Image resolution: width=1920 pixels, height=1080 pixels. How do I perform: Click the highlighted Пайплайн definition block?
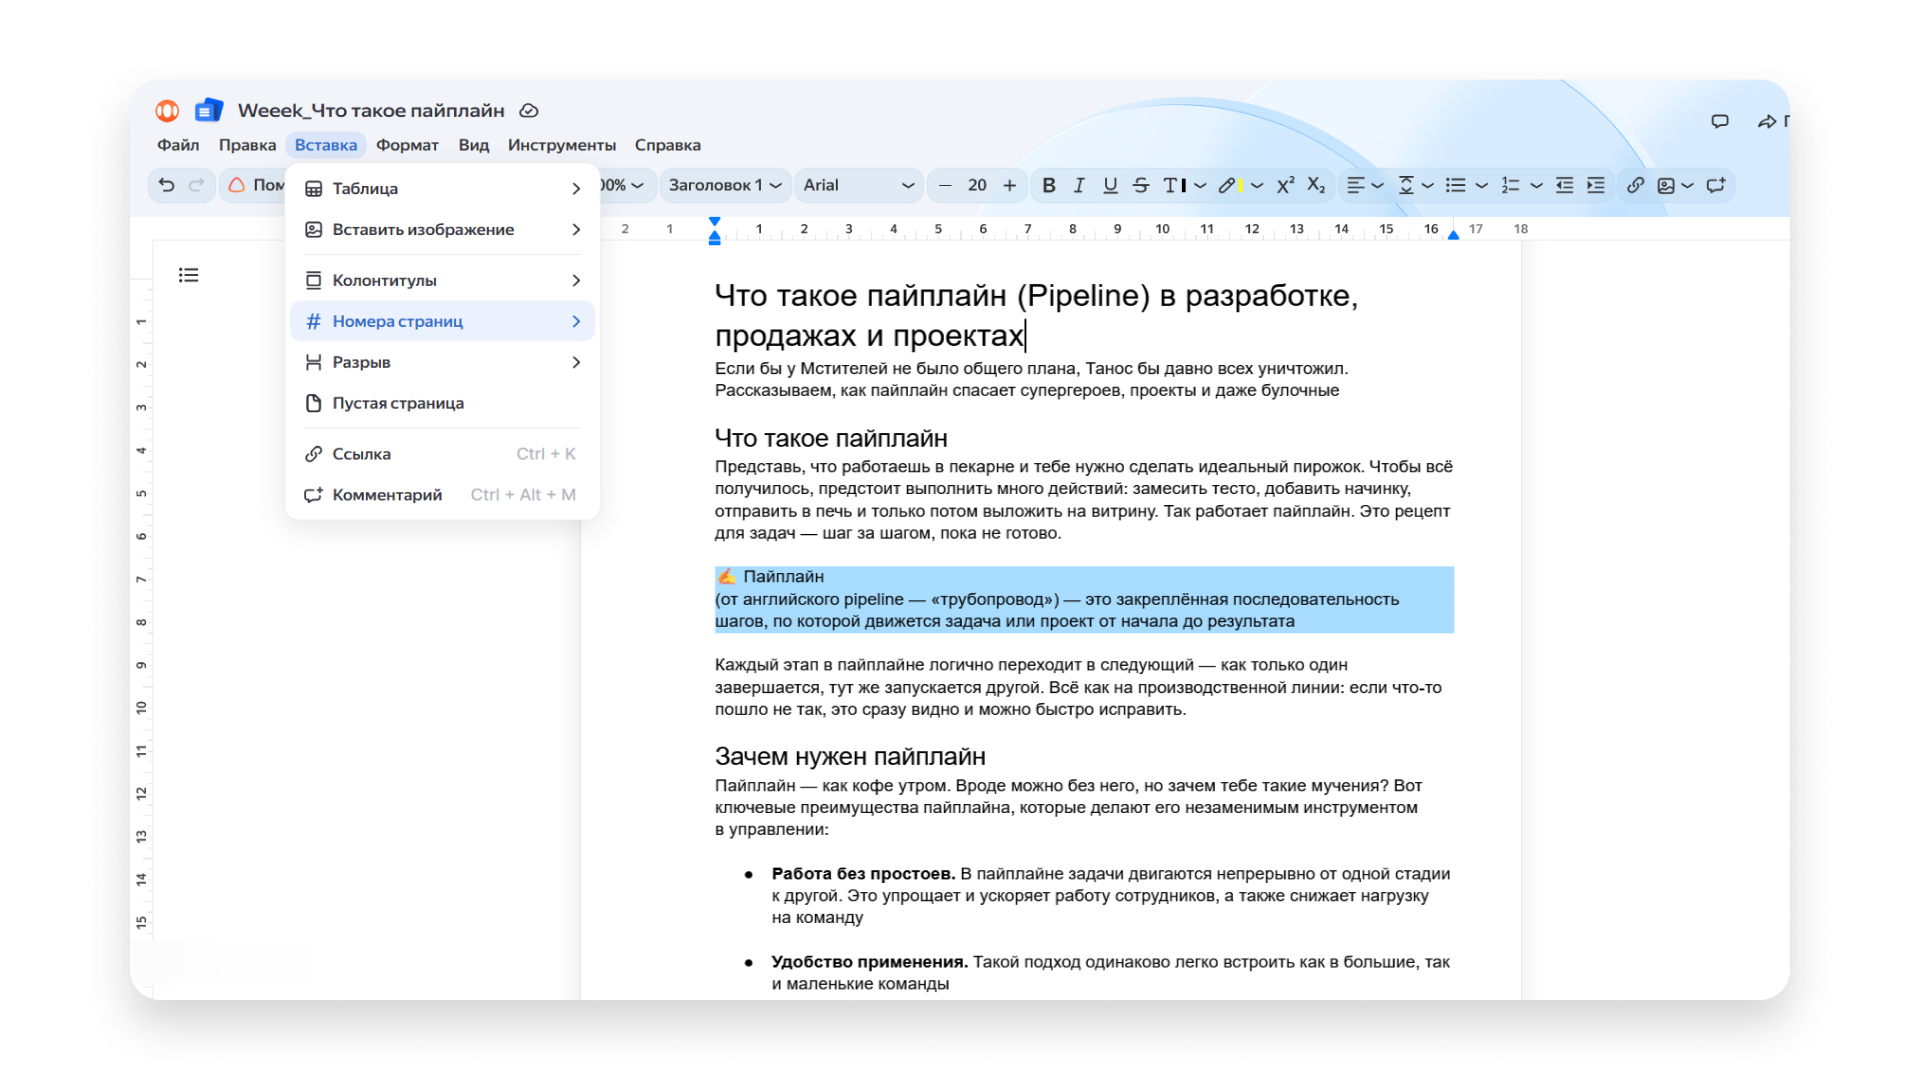(x=1084, y=599)
